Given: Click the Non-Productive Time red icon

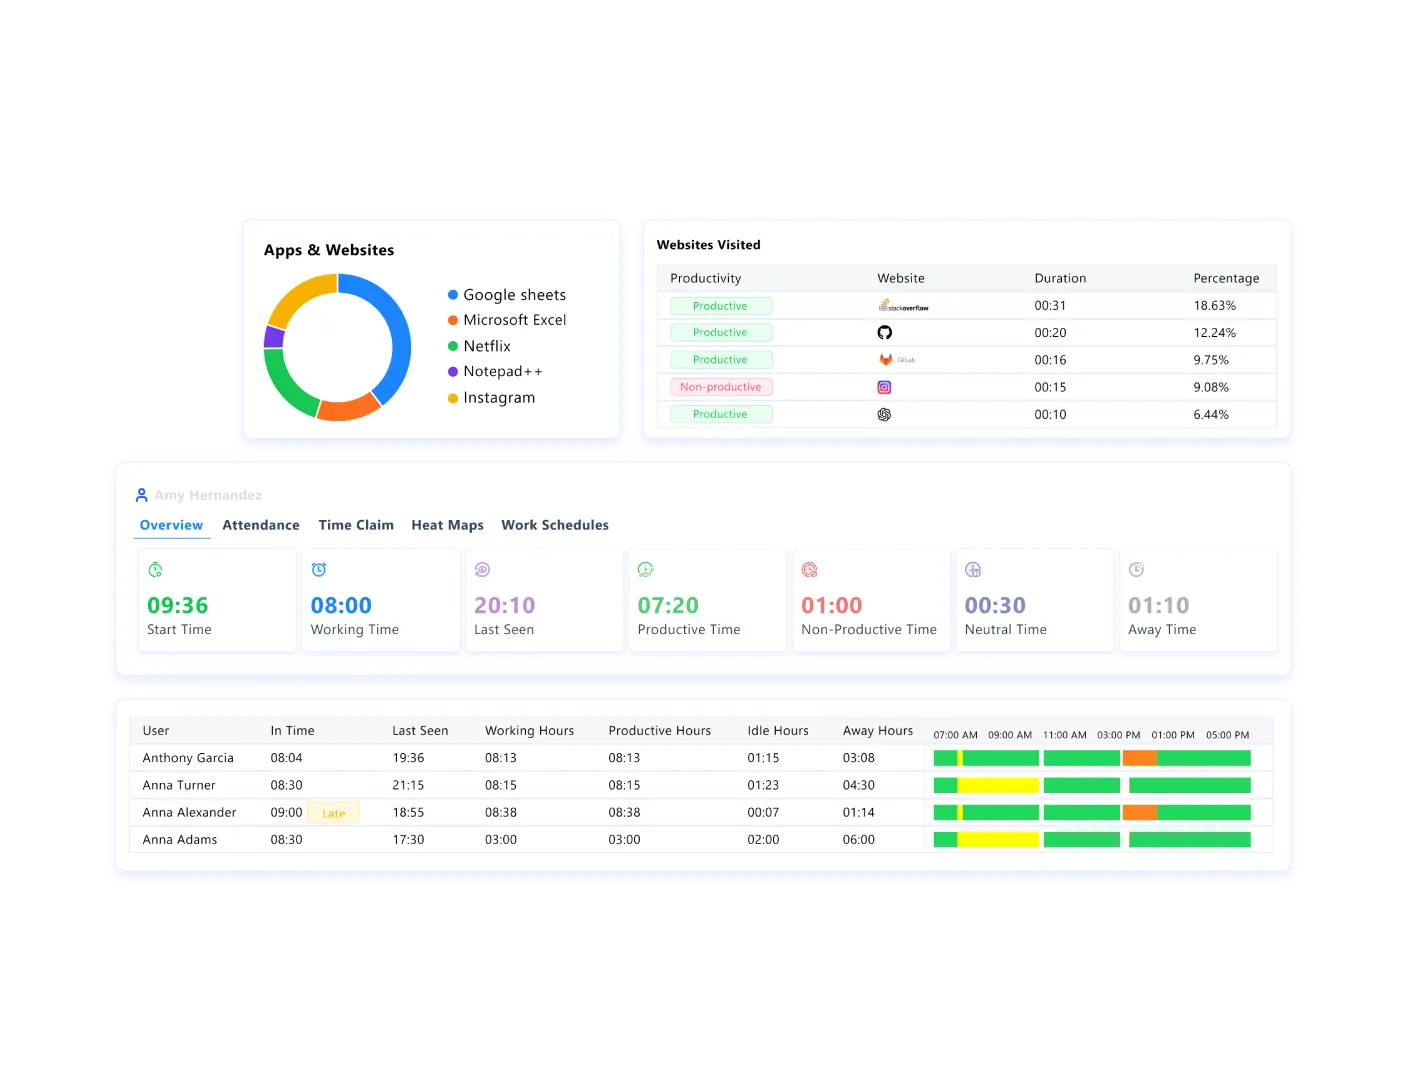Looking at the screenshot, I should tap(809, 570).
